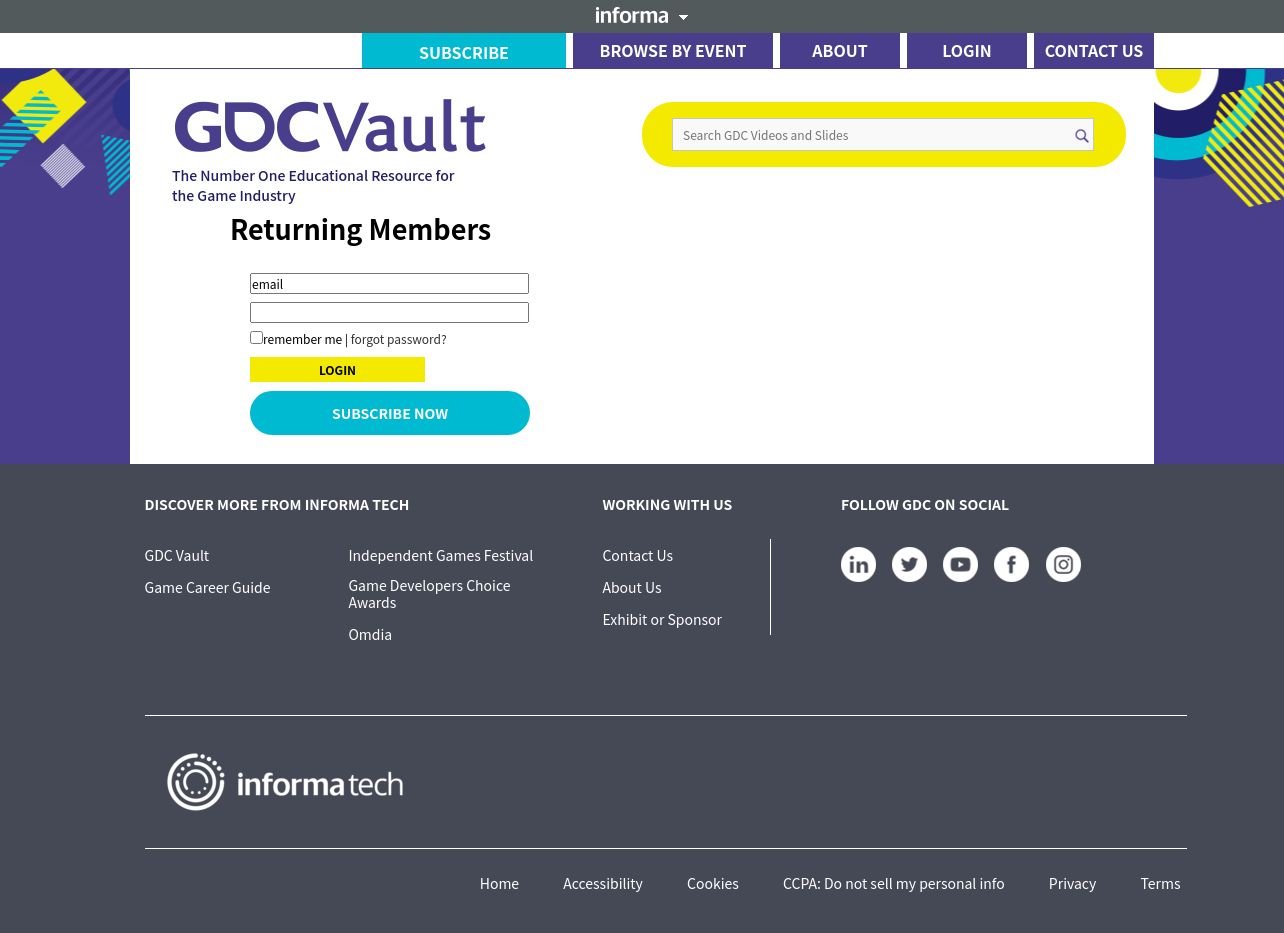Open GDC Facebook social icon
The width and height of the screenshot is (1284, 933).
click(x=1011, y=564)
